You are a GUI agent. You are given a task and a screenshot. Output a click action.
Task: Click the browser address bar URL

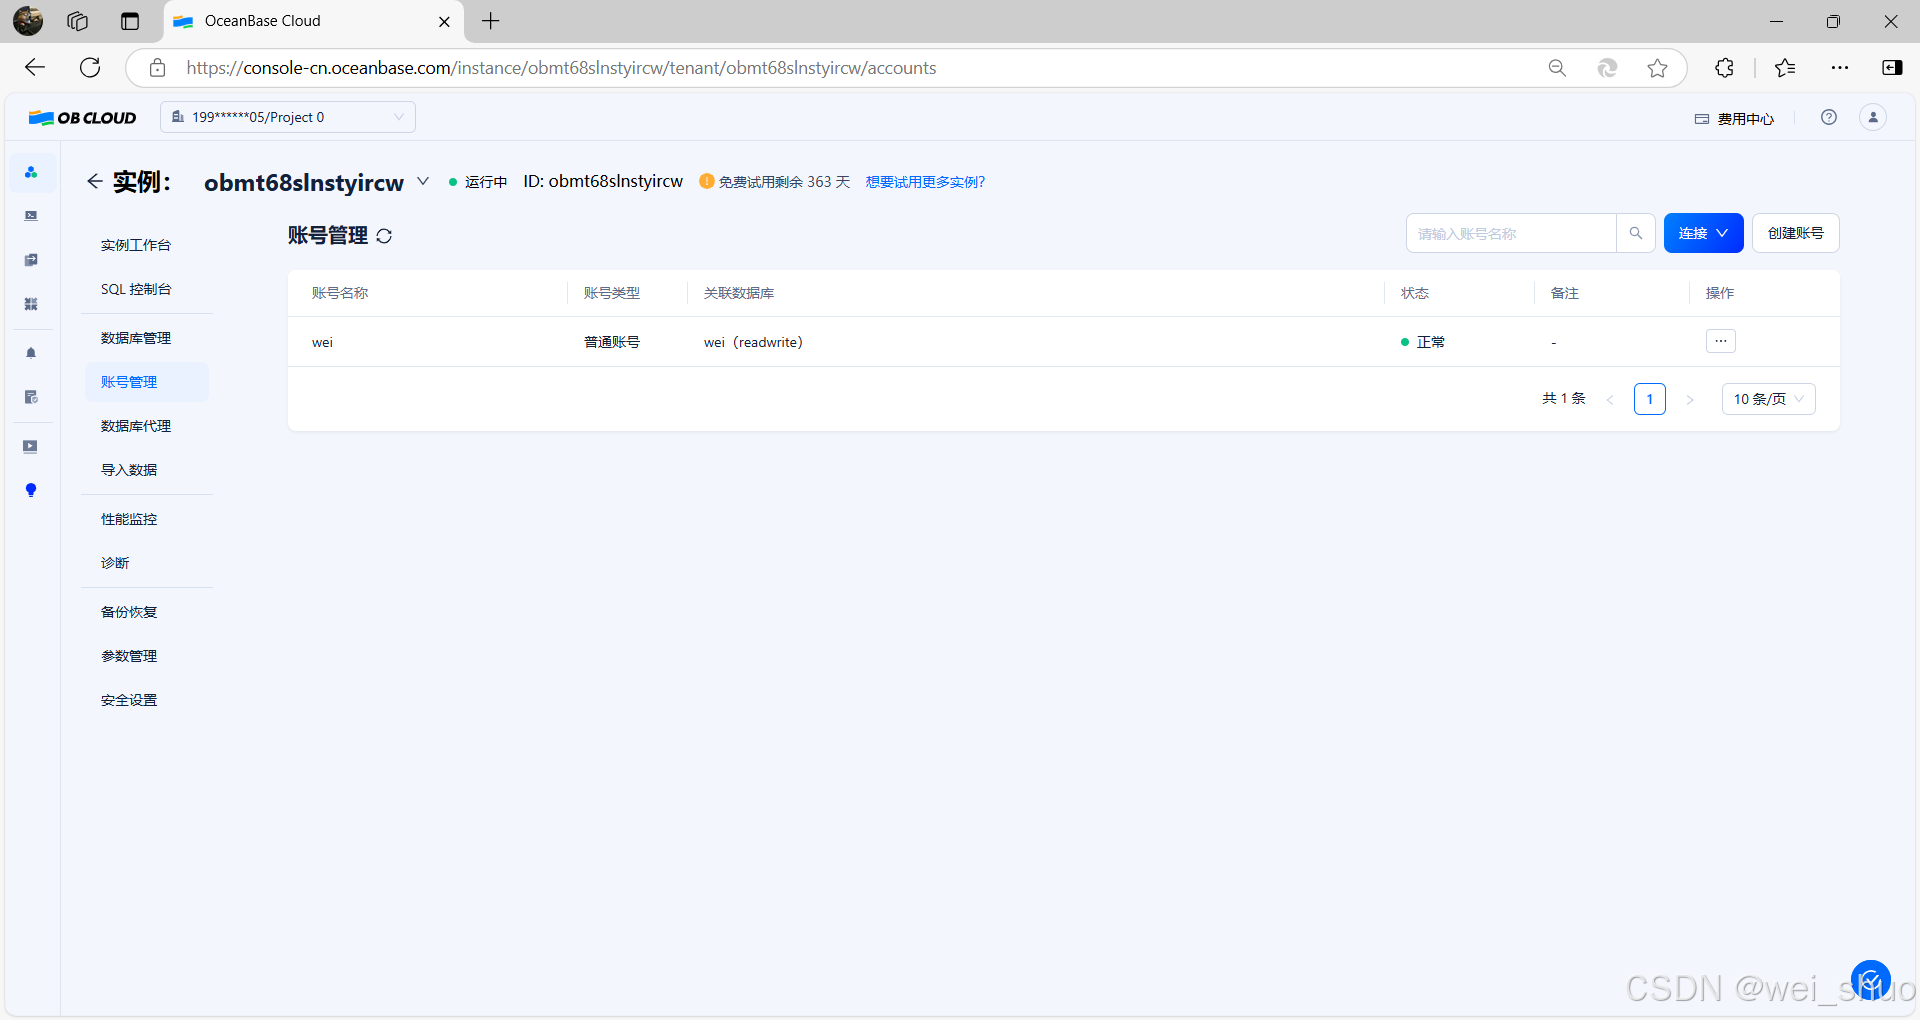tap(561, 68)
